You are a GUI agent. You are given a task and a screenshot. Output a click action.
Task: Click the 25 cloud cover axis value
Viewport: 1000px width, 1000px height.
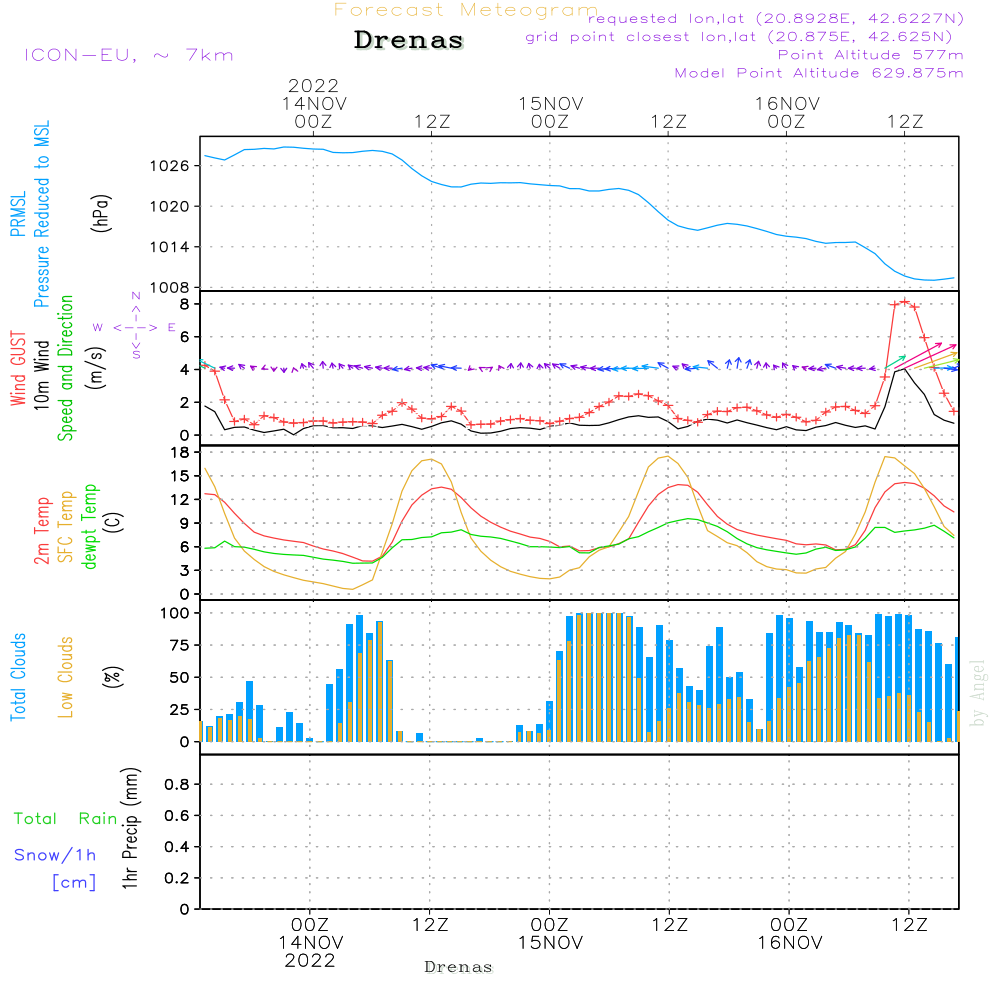[x=179, y=710]
